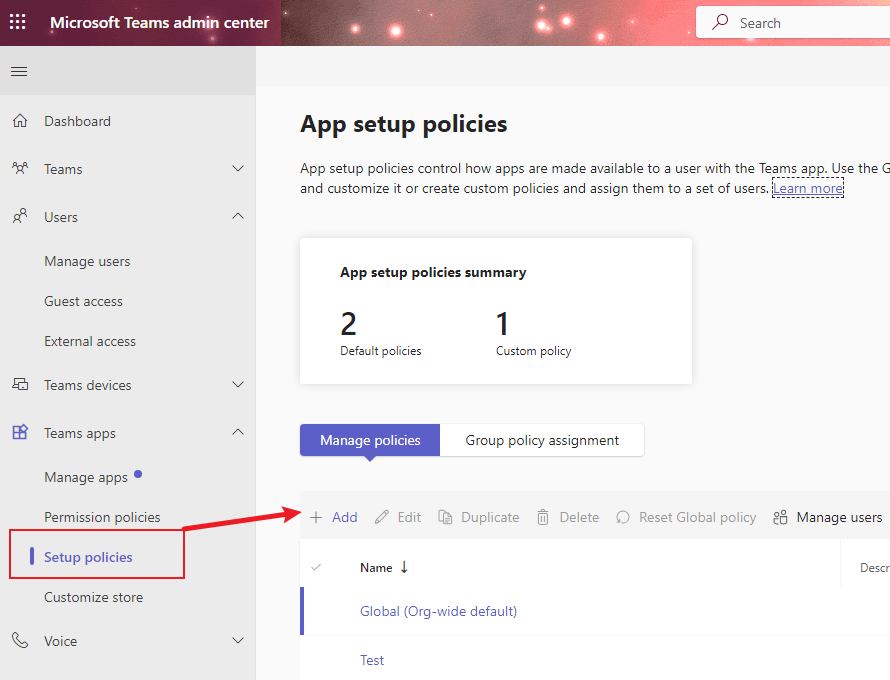The image size is (890, 680).
Task: Expand the Voice section chevron
Action: 238,641
